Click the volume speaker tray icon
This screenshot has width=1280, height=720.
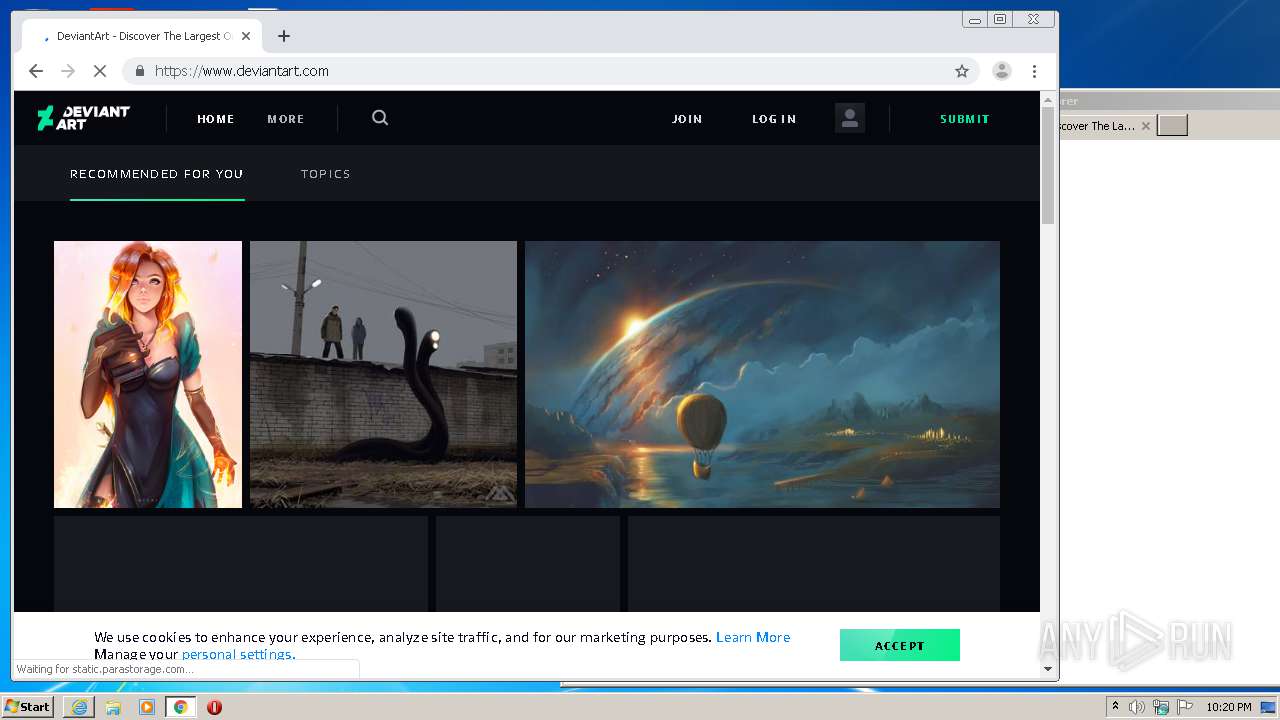tap(1137, 707)
